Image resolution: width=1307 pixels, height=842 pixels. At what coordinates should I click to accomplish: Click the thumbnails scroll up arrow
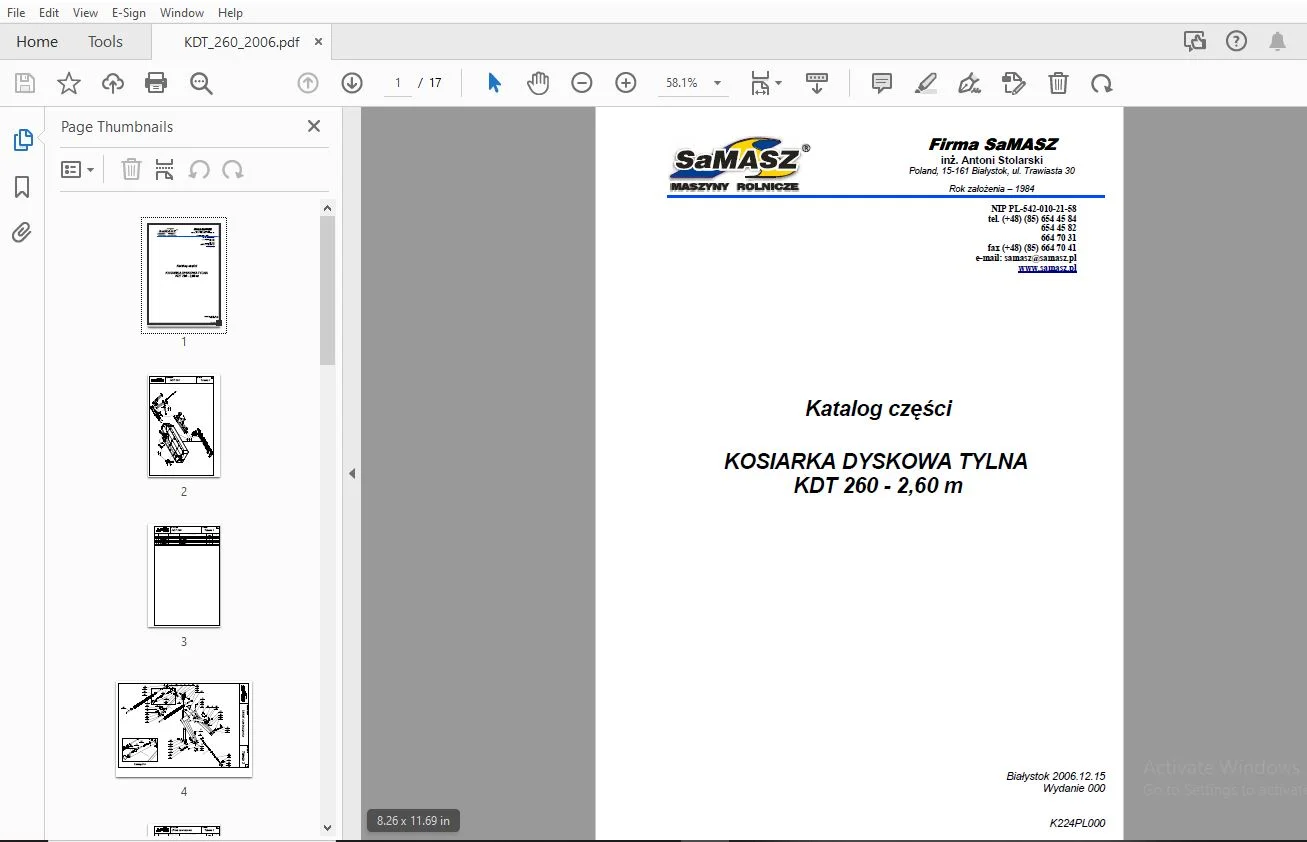[x=327, y=208]
